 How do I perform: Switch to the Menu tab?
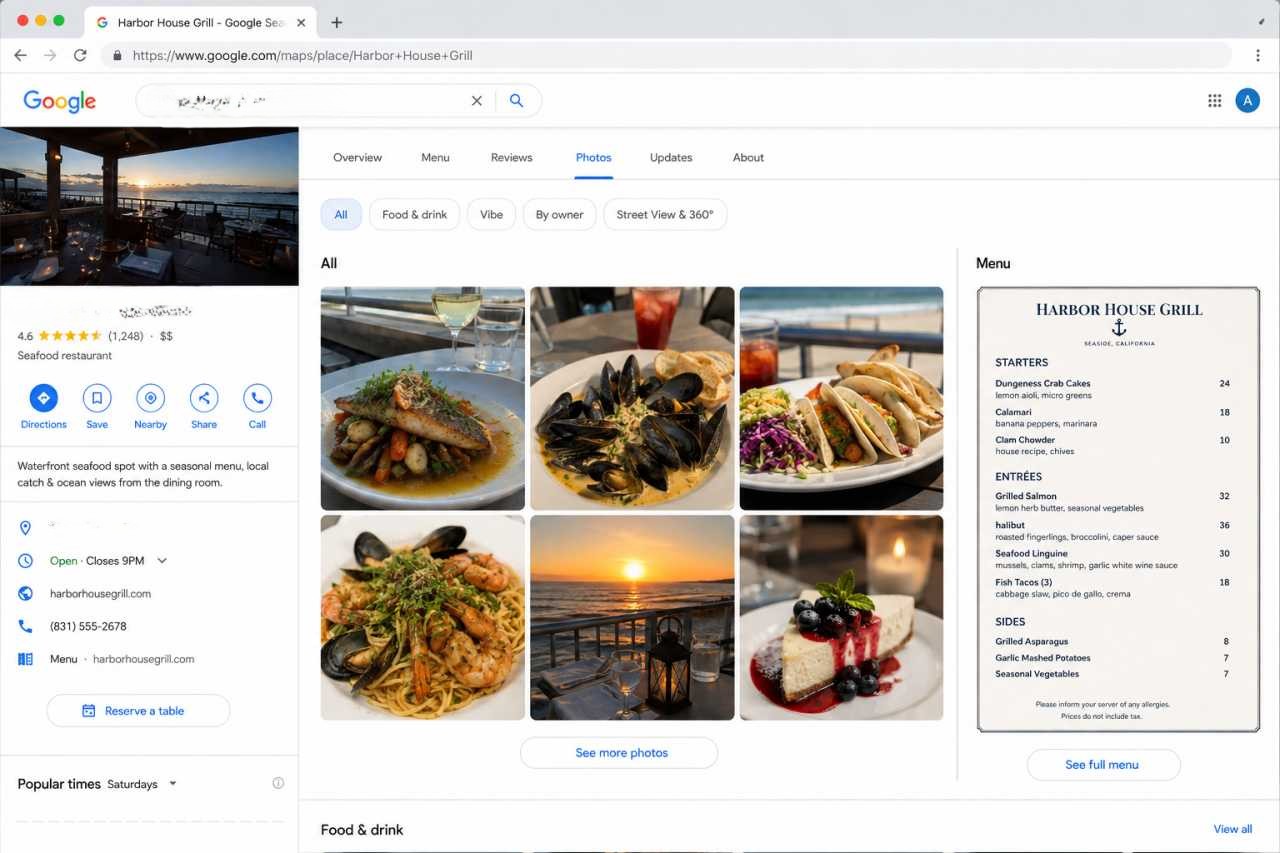click(x=435, y=157)
